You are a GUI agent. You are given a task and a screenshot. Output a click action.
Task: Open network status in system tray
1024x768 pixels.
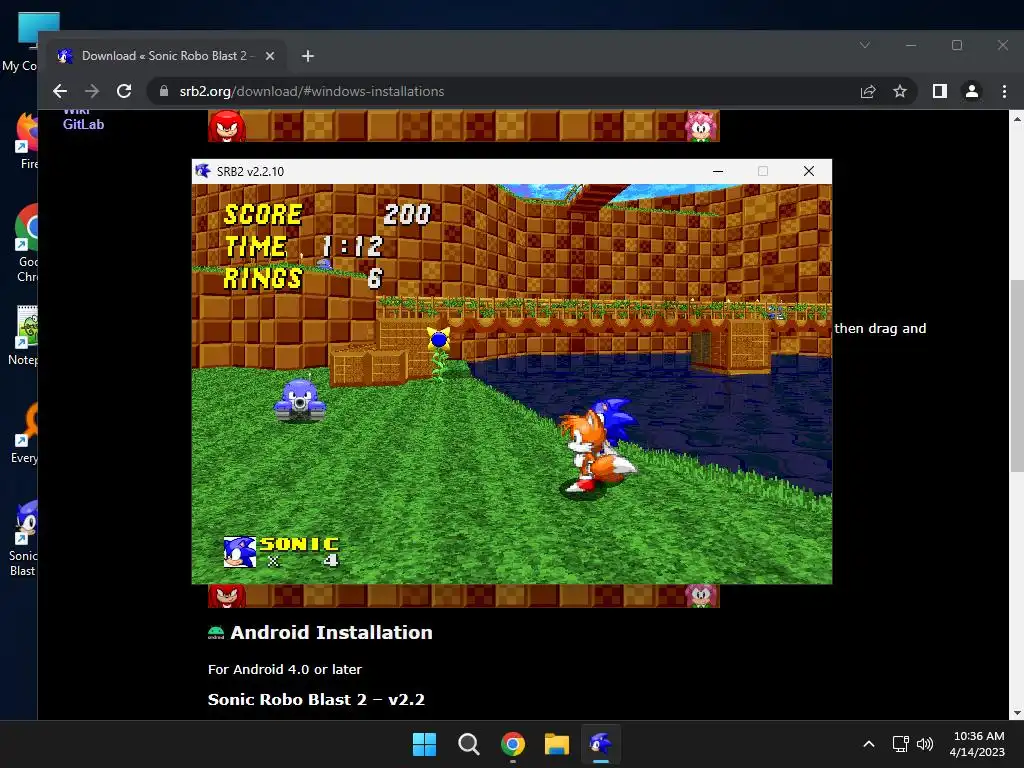tap(901, 744)
